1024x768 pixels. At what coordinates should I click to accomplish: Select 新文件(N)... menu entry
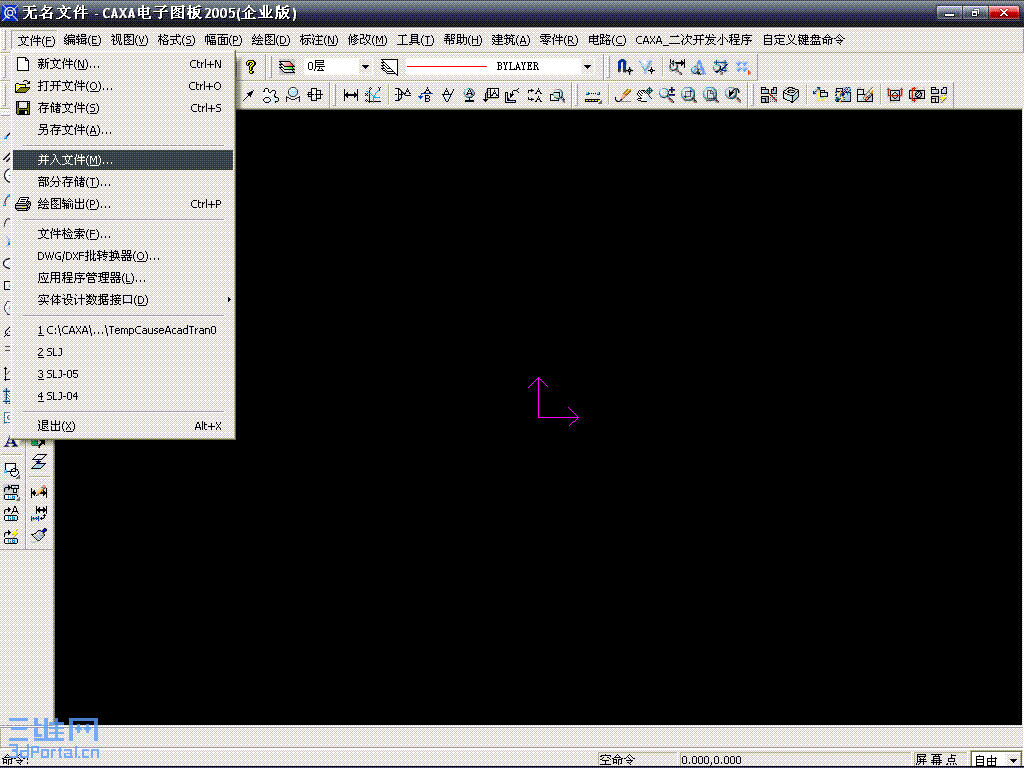[x=123, y=64]
